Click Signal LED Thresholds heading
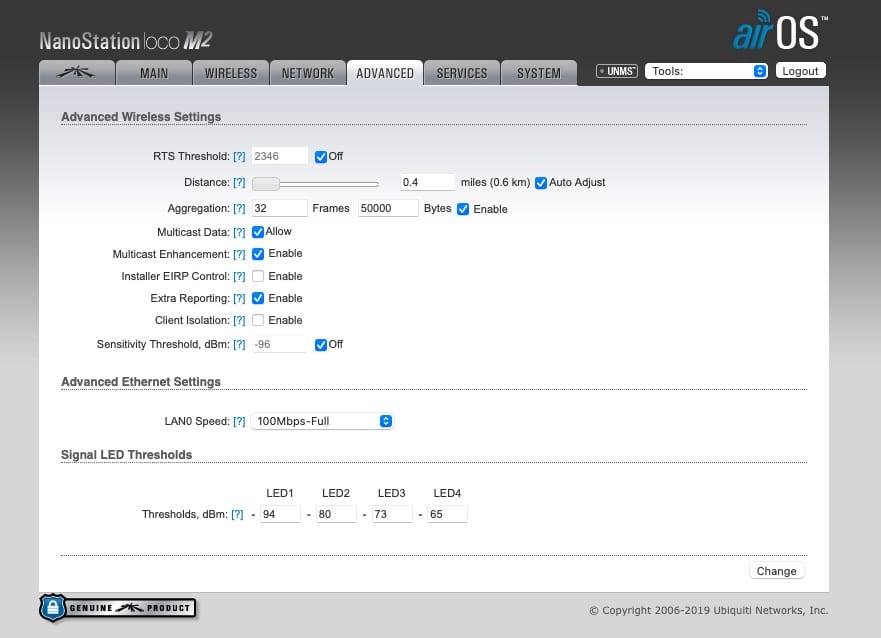Screen dimensions: 881x638 tap(126, 455)
